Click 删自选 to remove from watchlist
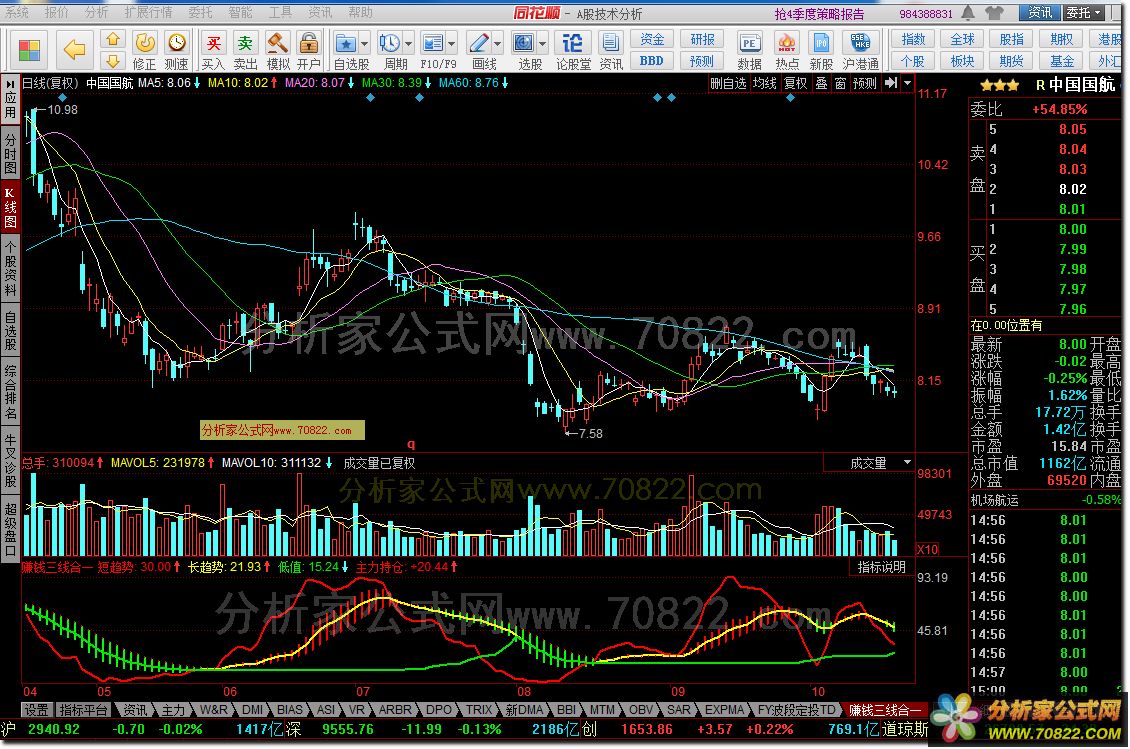This screenshot has width=1130, height=749. 728,83
